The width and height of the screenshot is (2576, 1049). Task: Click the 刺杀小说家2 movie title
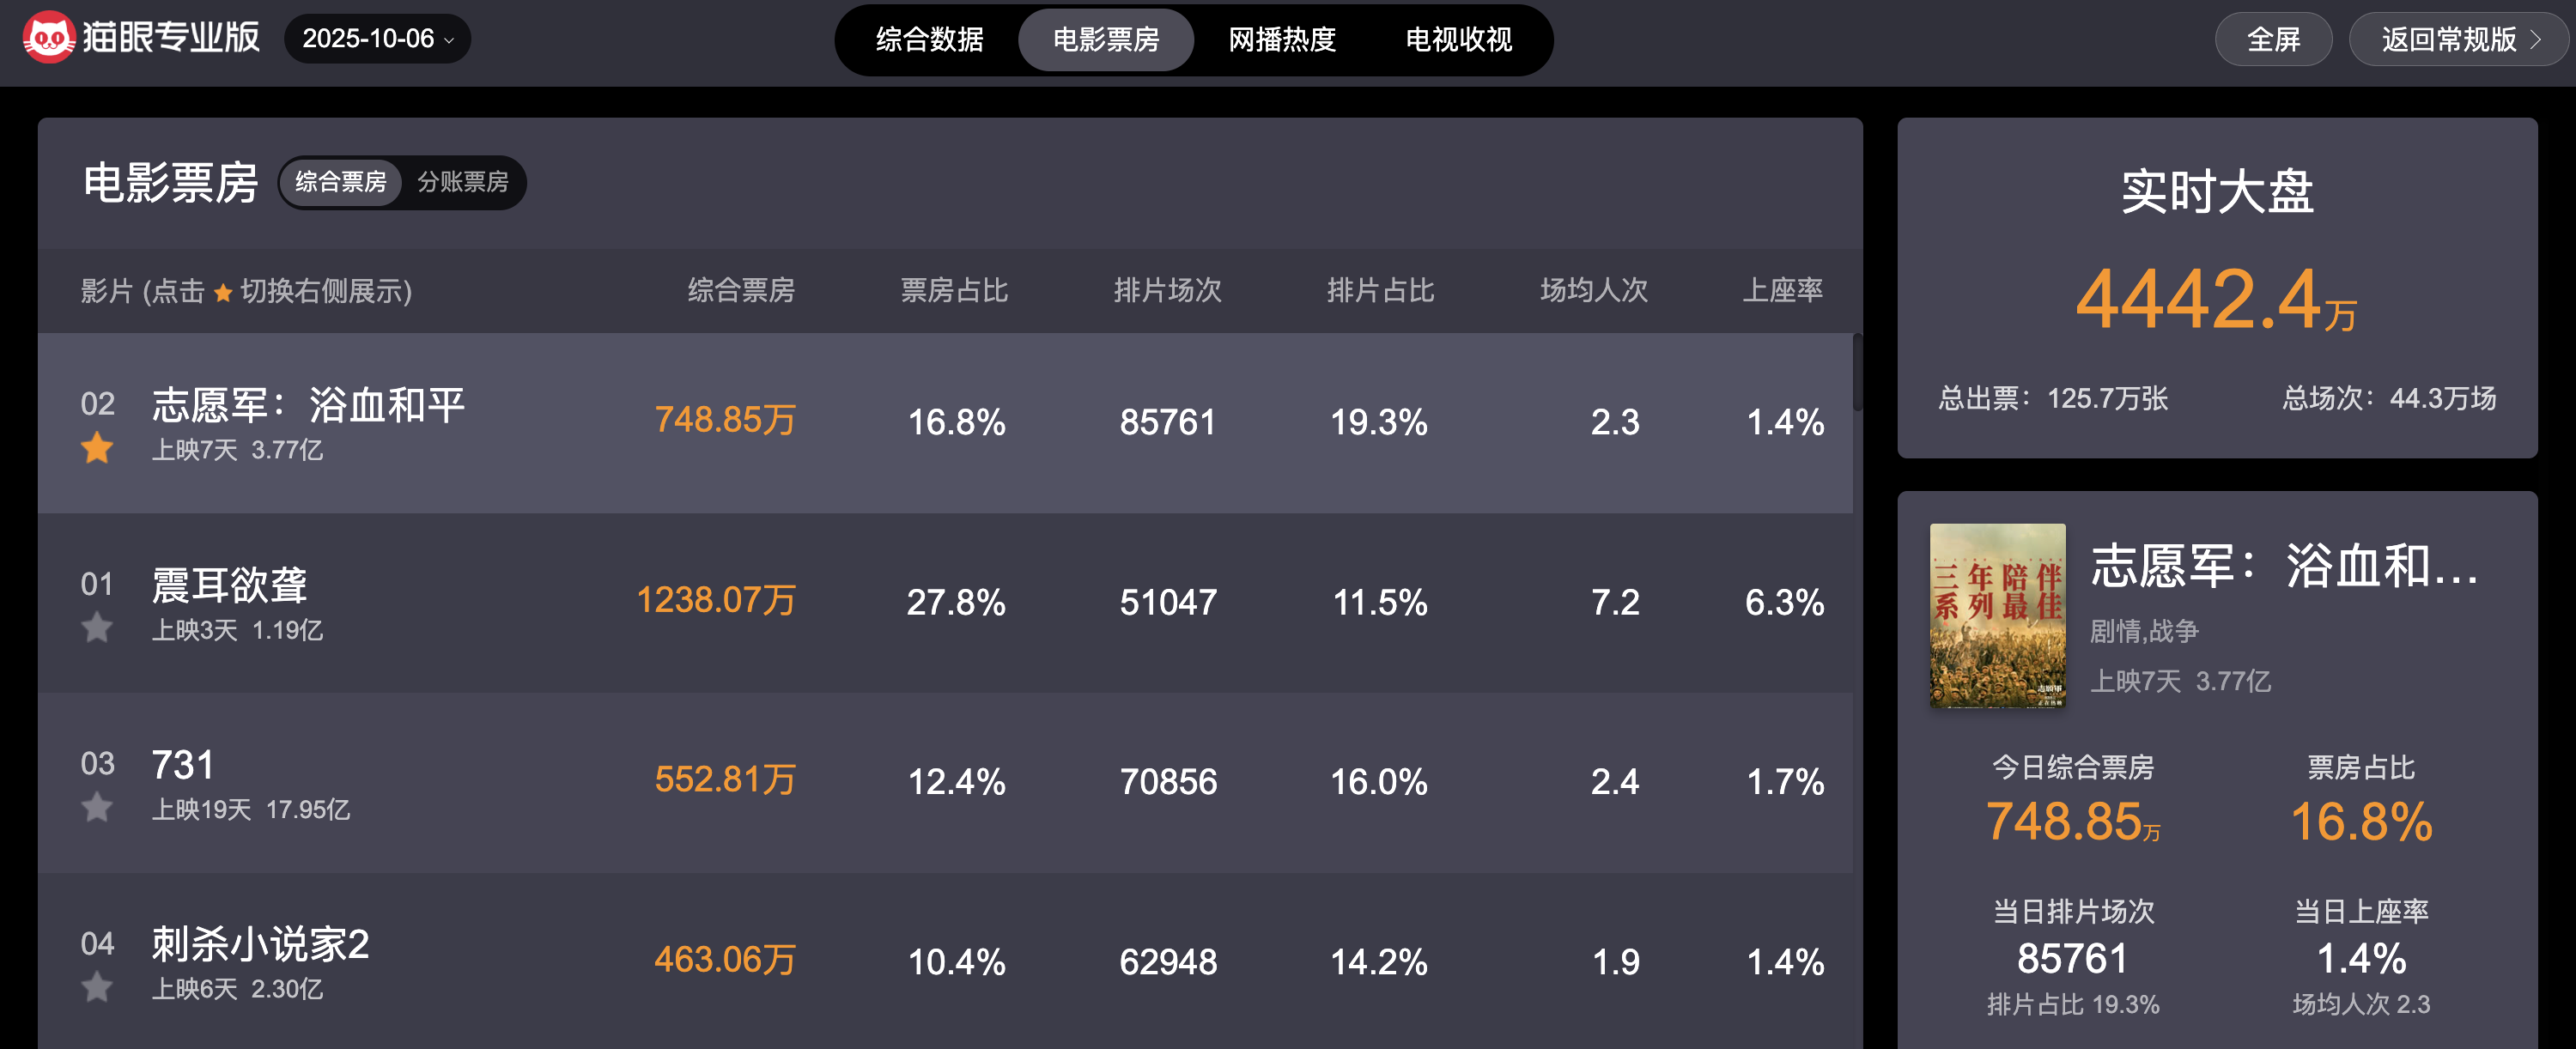click(260, 944)
